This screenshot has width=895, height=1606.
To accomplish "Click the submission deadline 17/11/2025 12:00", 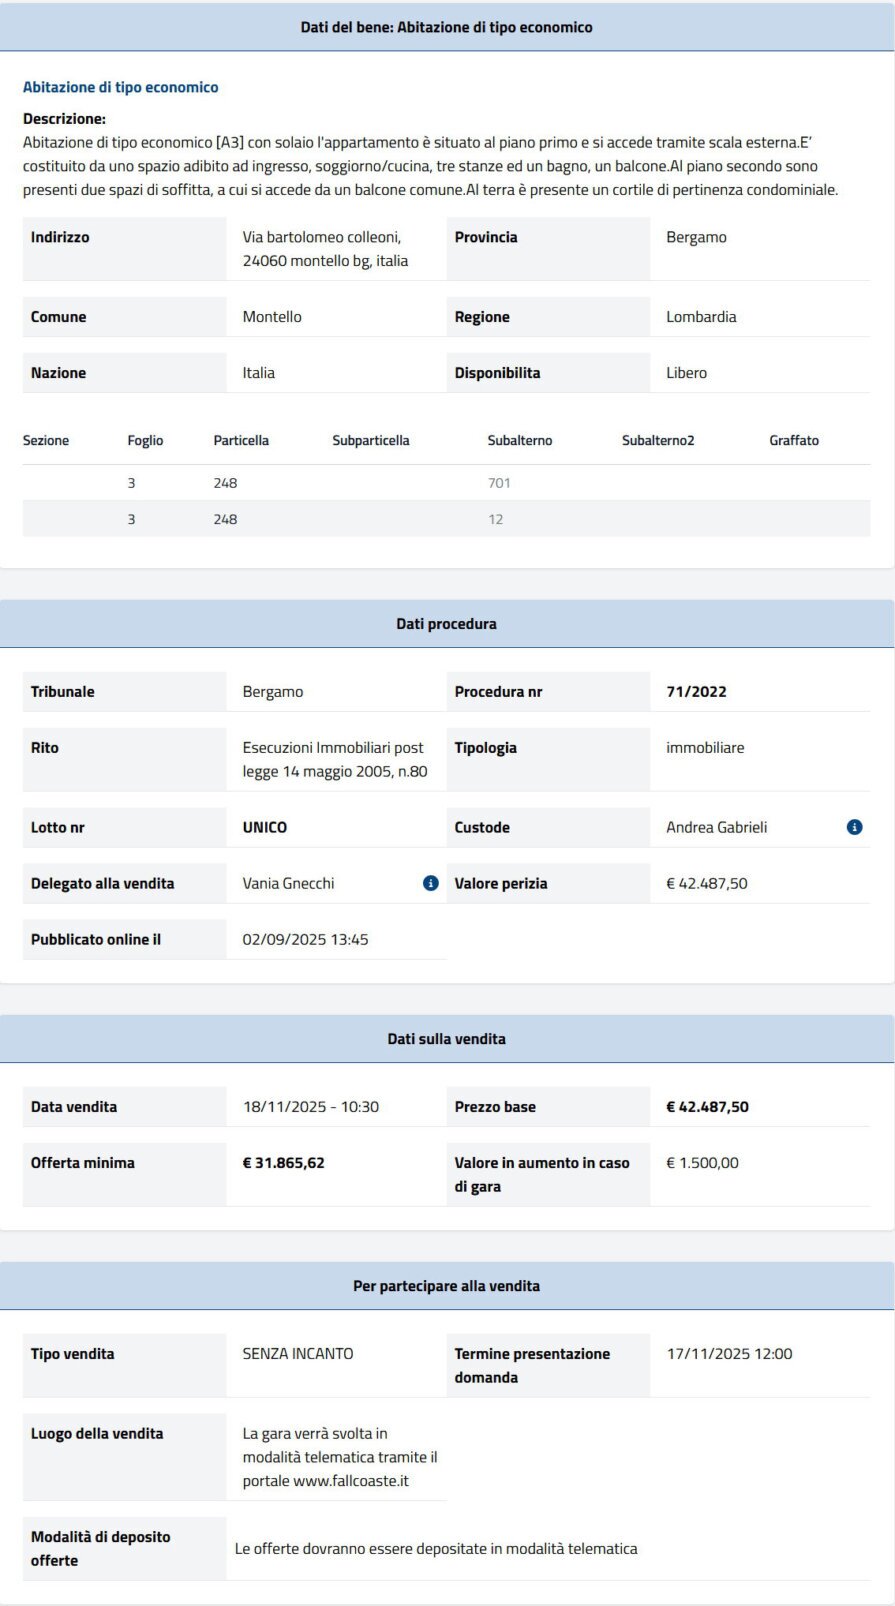I will [729, 1353].
